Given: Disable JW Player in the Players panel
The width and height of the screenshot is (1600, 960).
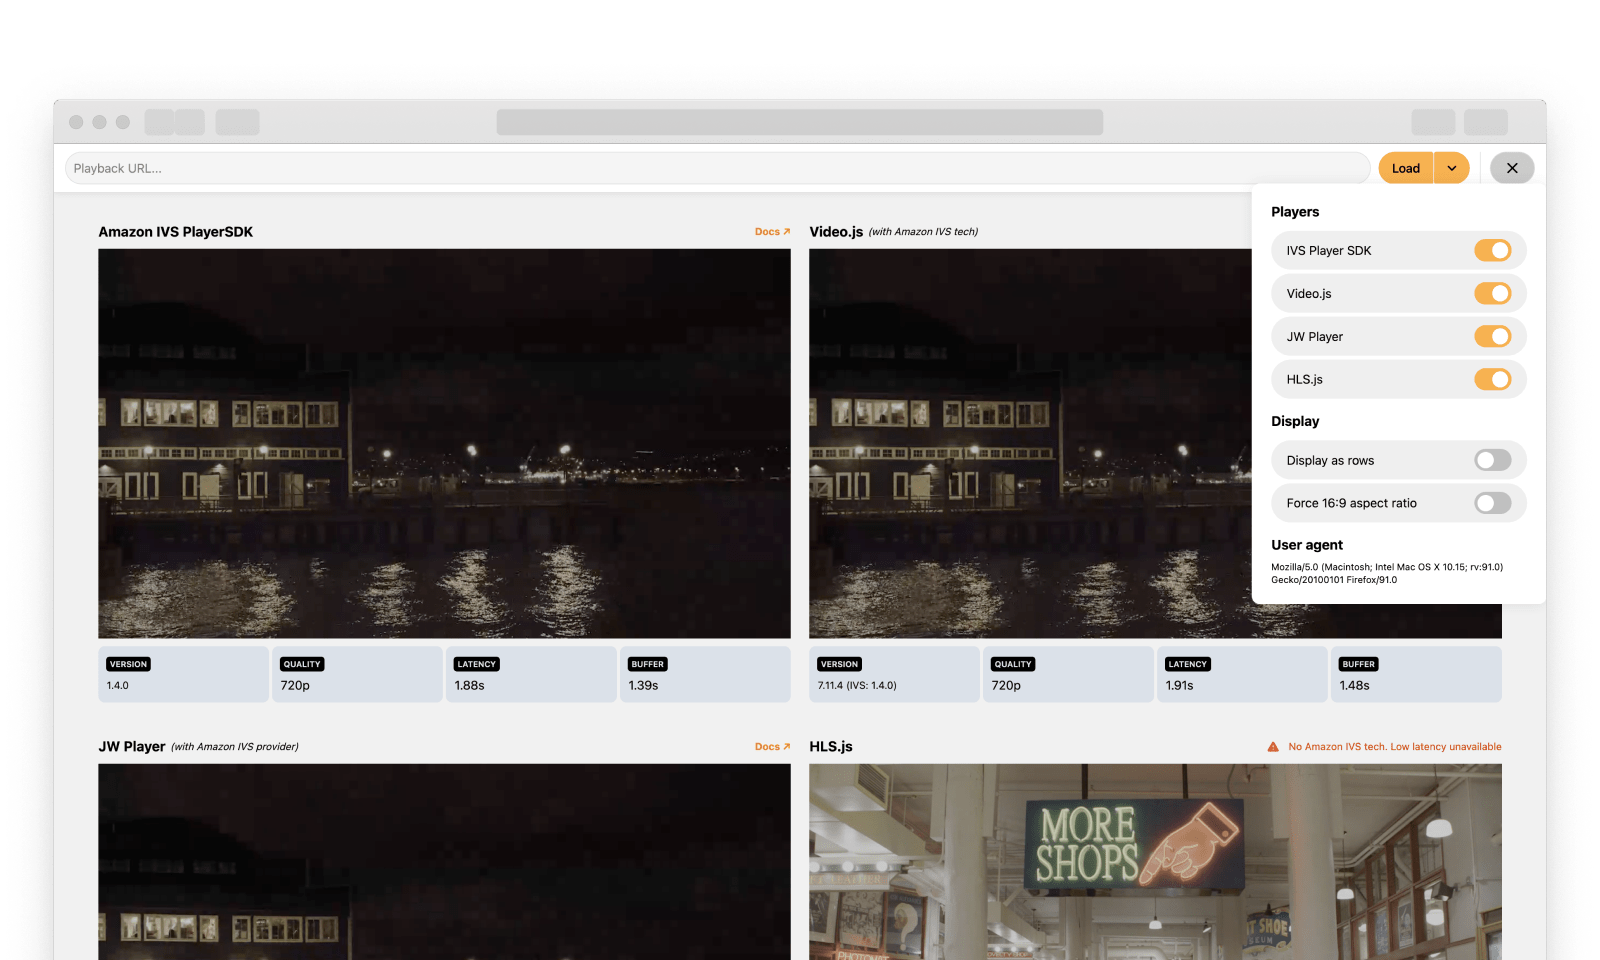Looking at the screenshot, I should coord(1494,336).
